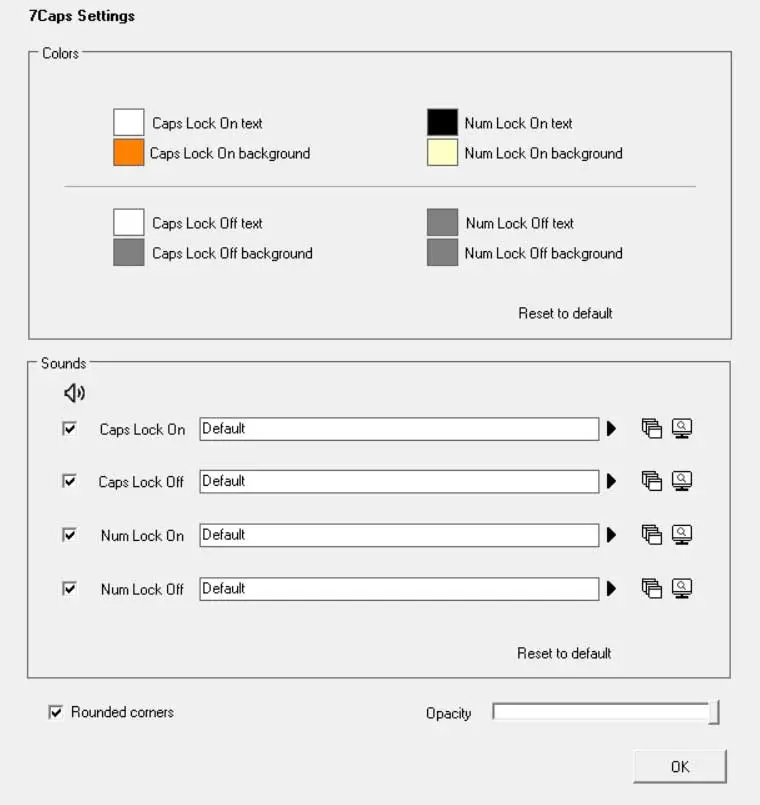Play the Caps Lock On sound
760x805 pixels.
611,429
